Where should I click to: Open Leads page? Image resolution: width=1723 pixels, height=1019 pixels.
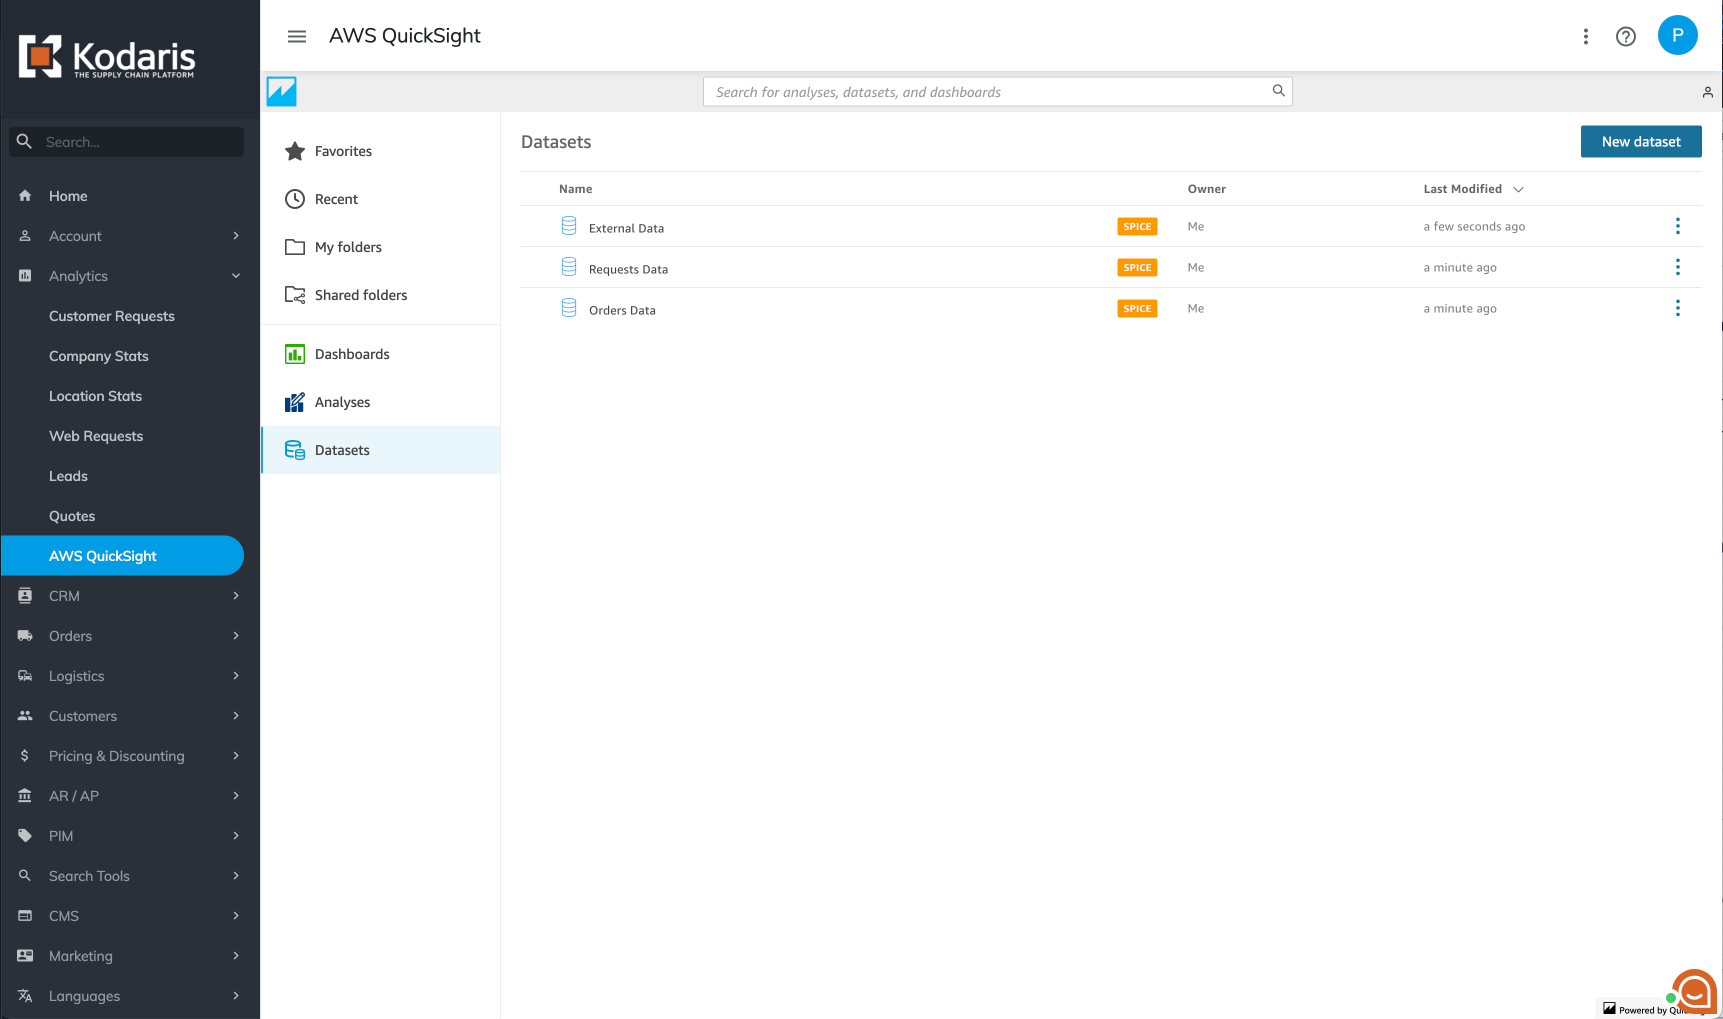(68, 476)
